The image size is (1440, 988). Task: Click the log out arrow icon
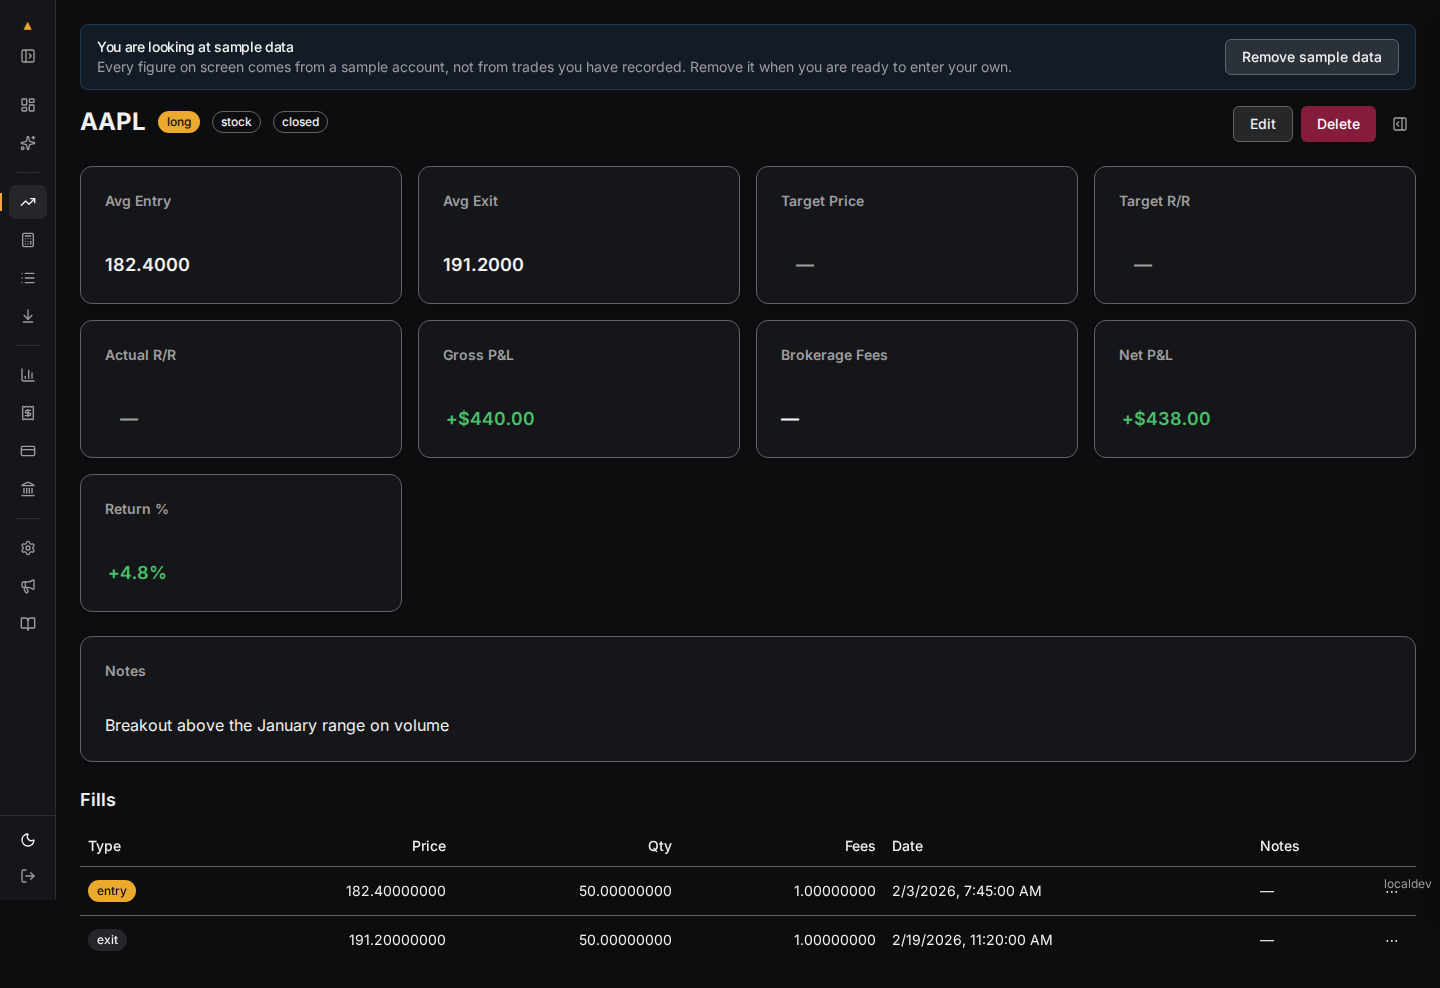tap(28, 876)
